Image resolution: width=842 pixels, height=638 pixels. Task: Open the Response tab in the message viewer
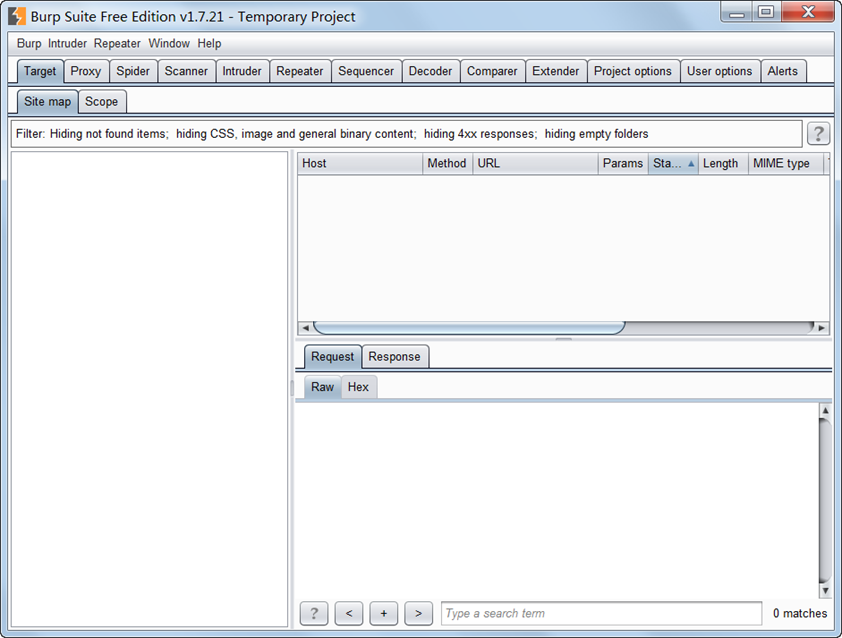(x=394, y=356)
